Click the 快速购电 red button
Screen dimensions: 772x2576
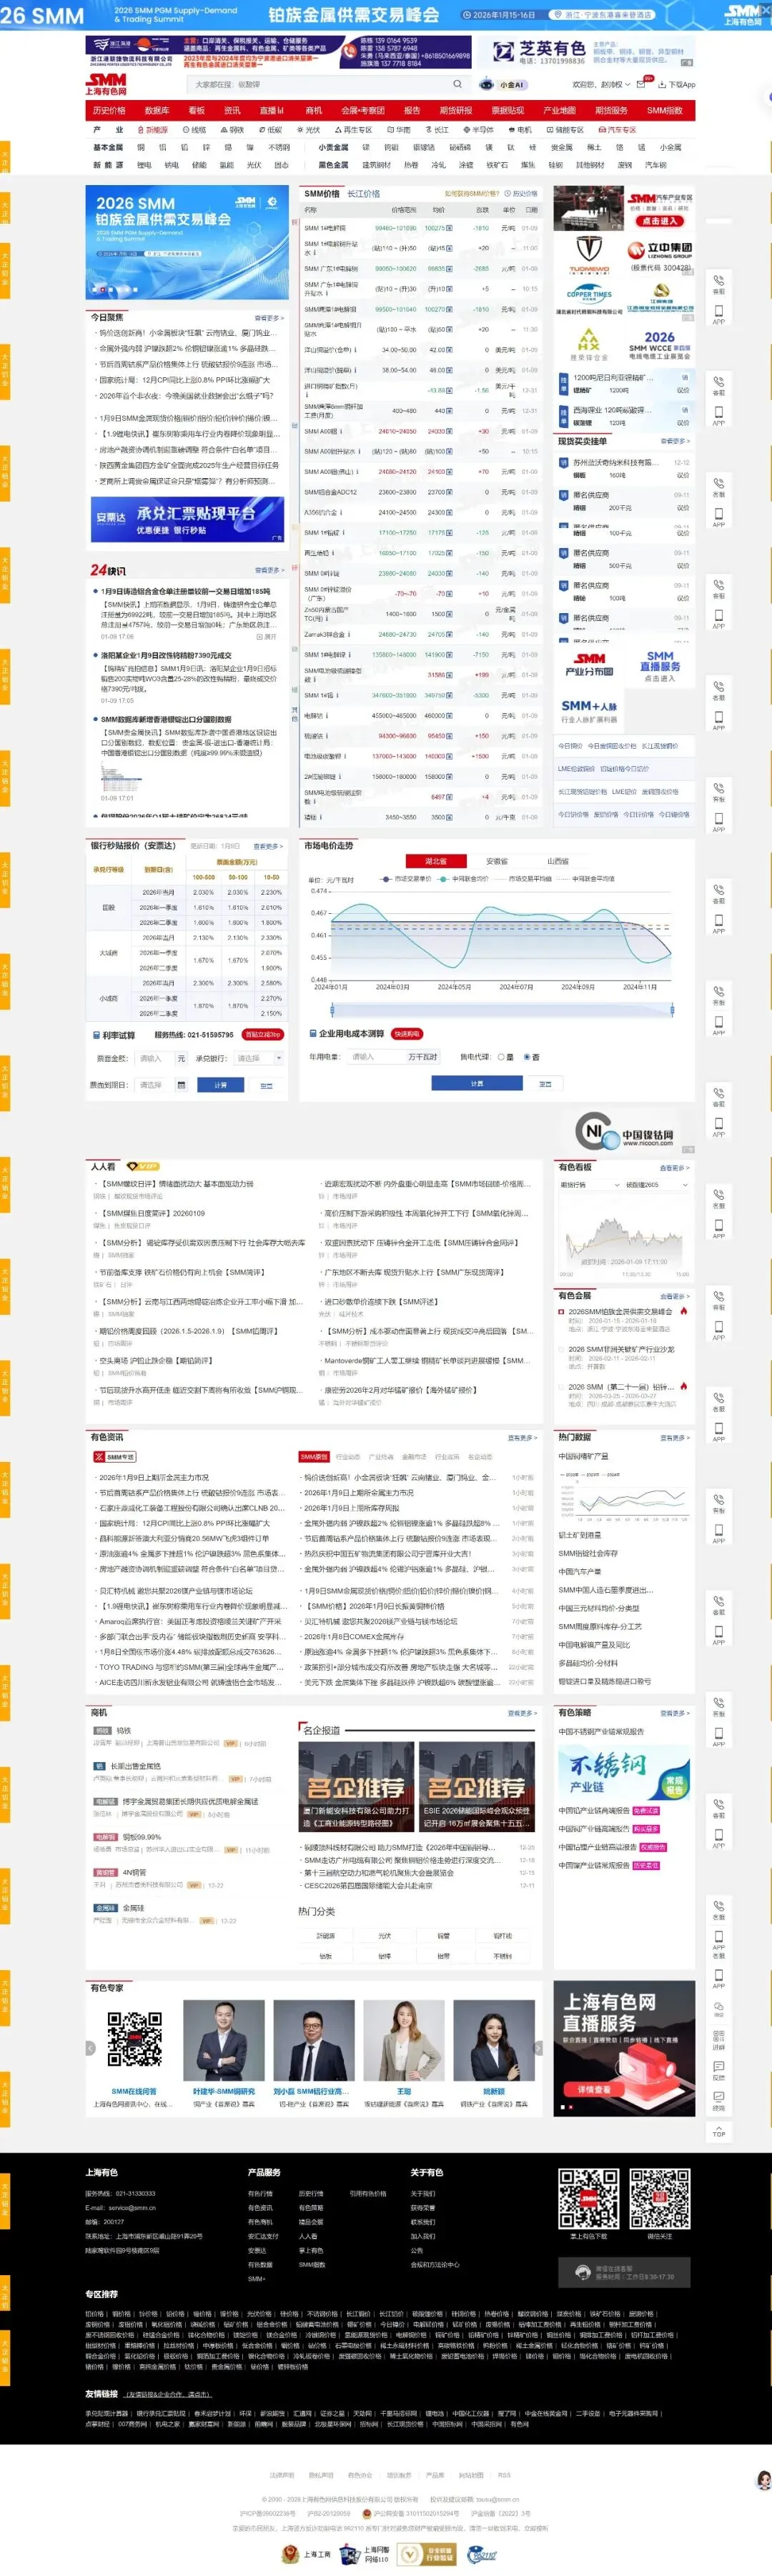406,1033
